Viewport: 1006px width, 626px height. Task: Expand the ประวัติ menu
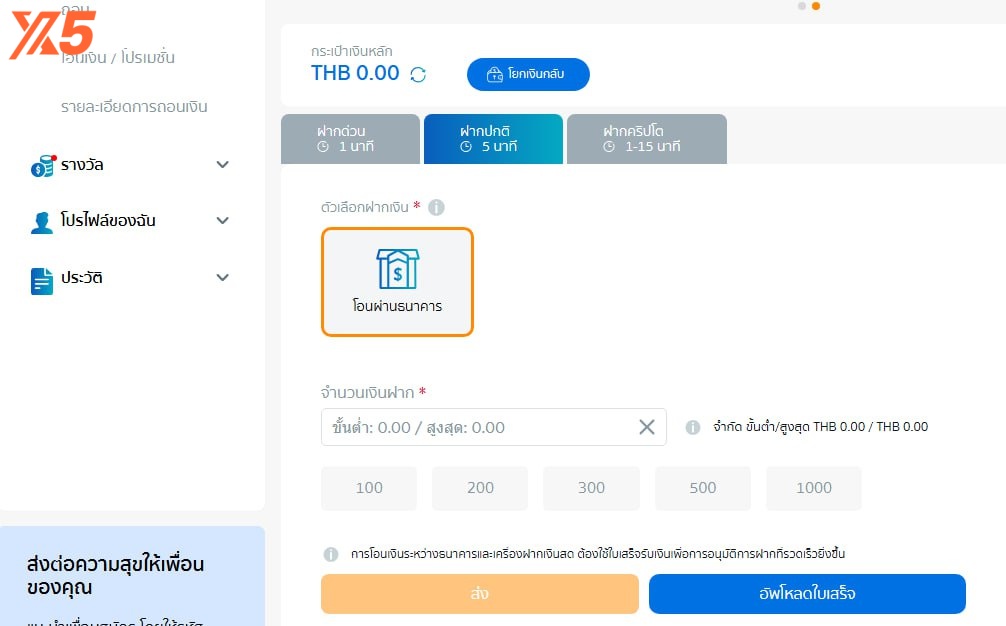pyautogui.click(x=223, y=278)
